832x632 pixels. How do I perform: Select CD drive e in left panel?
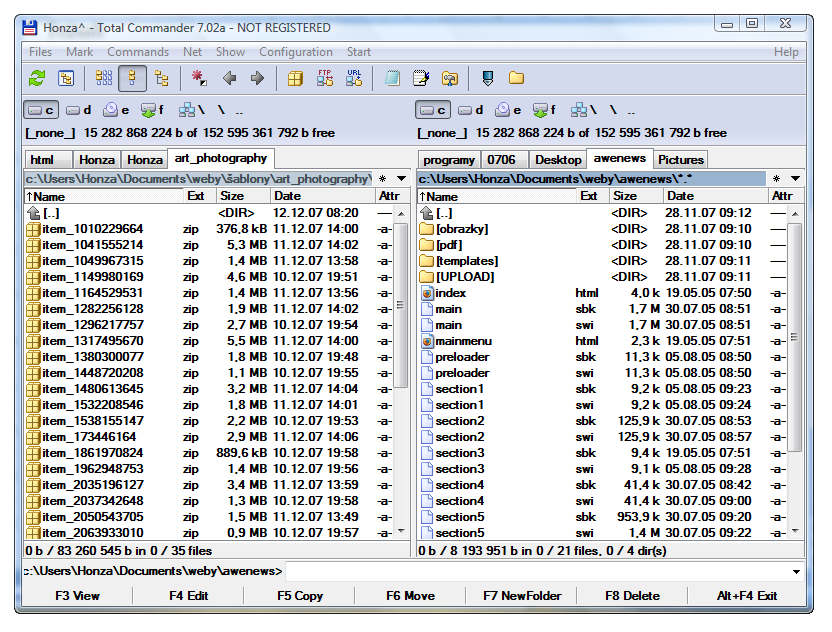116,110
